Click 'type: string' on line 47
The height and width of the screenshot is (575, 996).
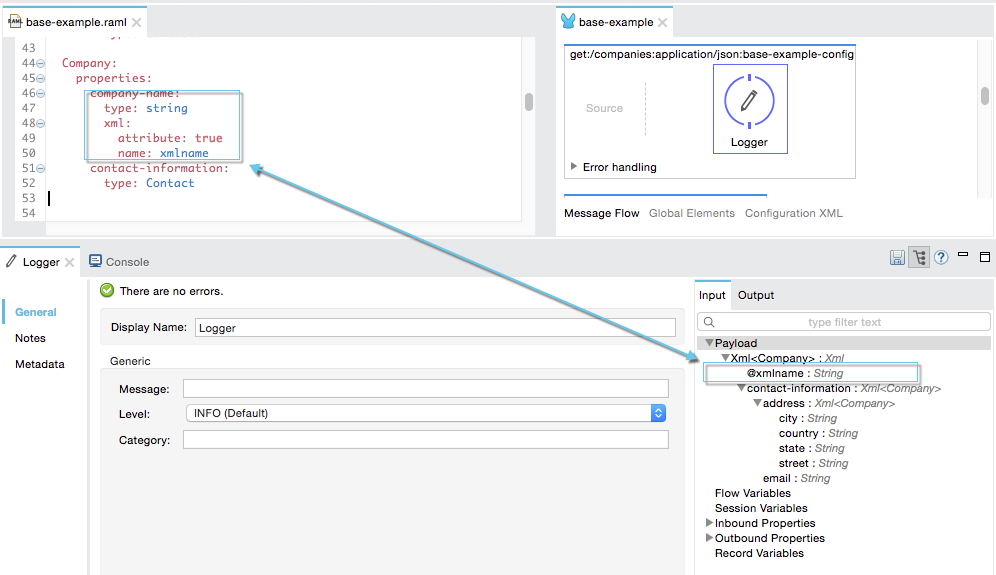(145, 109)
